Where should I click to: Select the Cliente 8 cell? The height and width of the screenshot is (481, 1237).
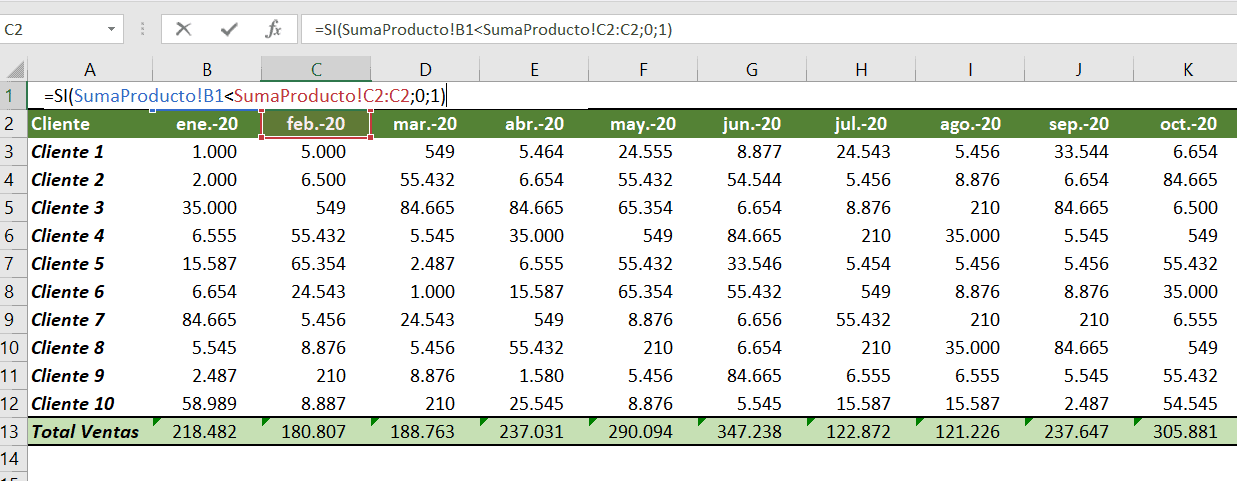coord(90,348)
